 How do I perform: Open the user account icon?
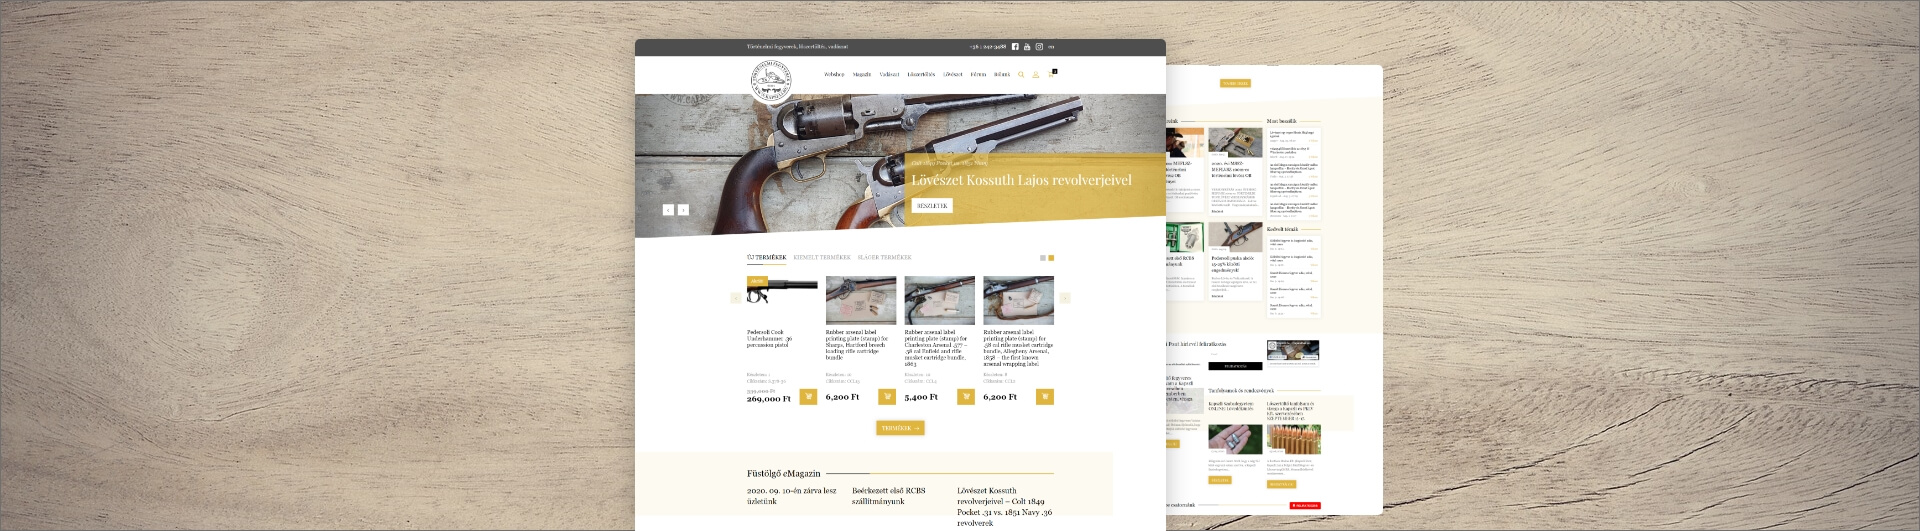pyautogui.click(x=1035, y=75)
